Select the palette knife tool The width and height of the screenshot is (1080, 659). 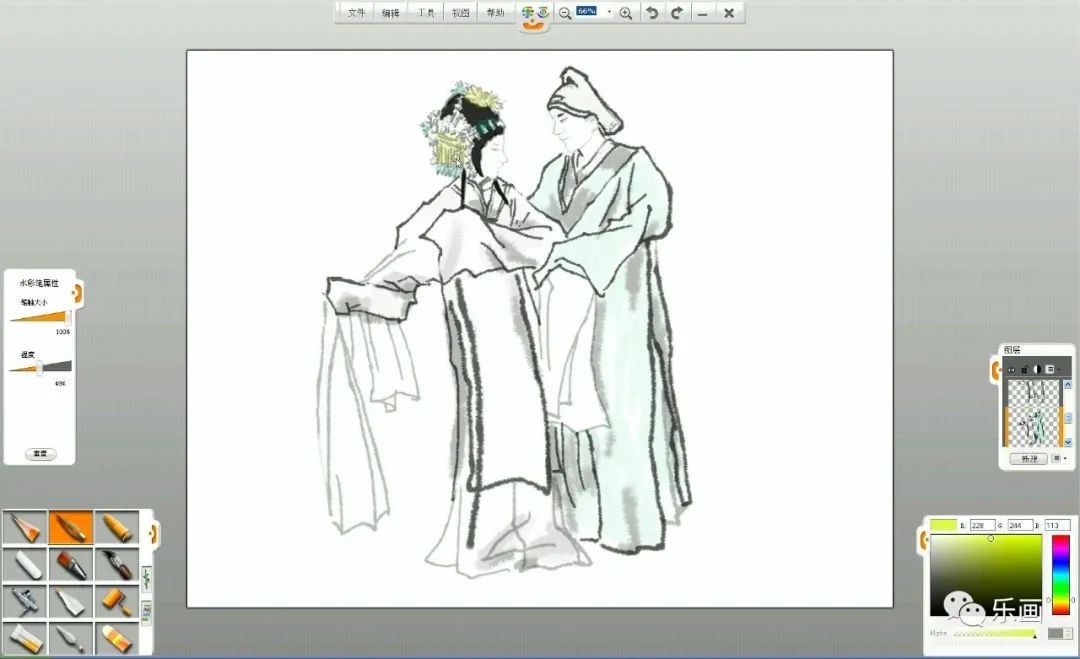(x=71, y=637)
